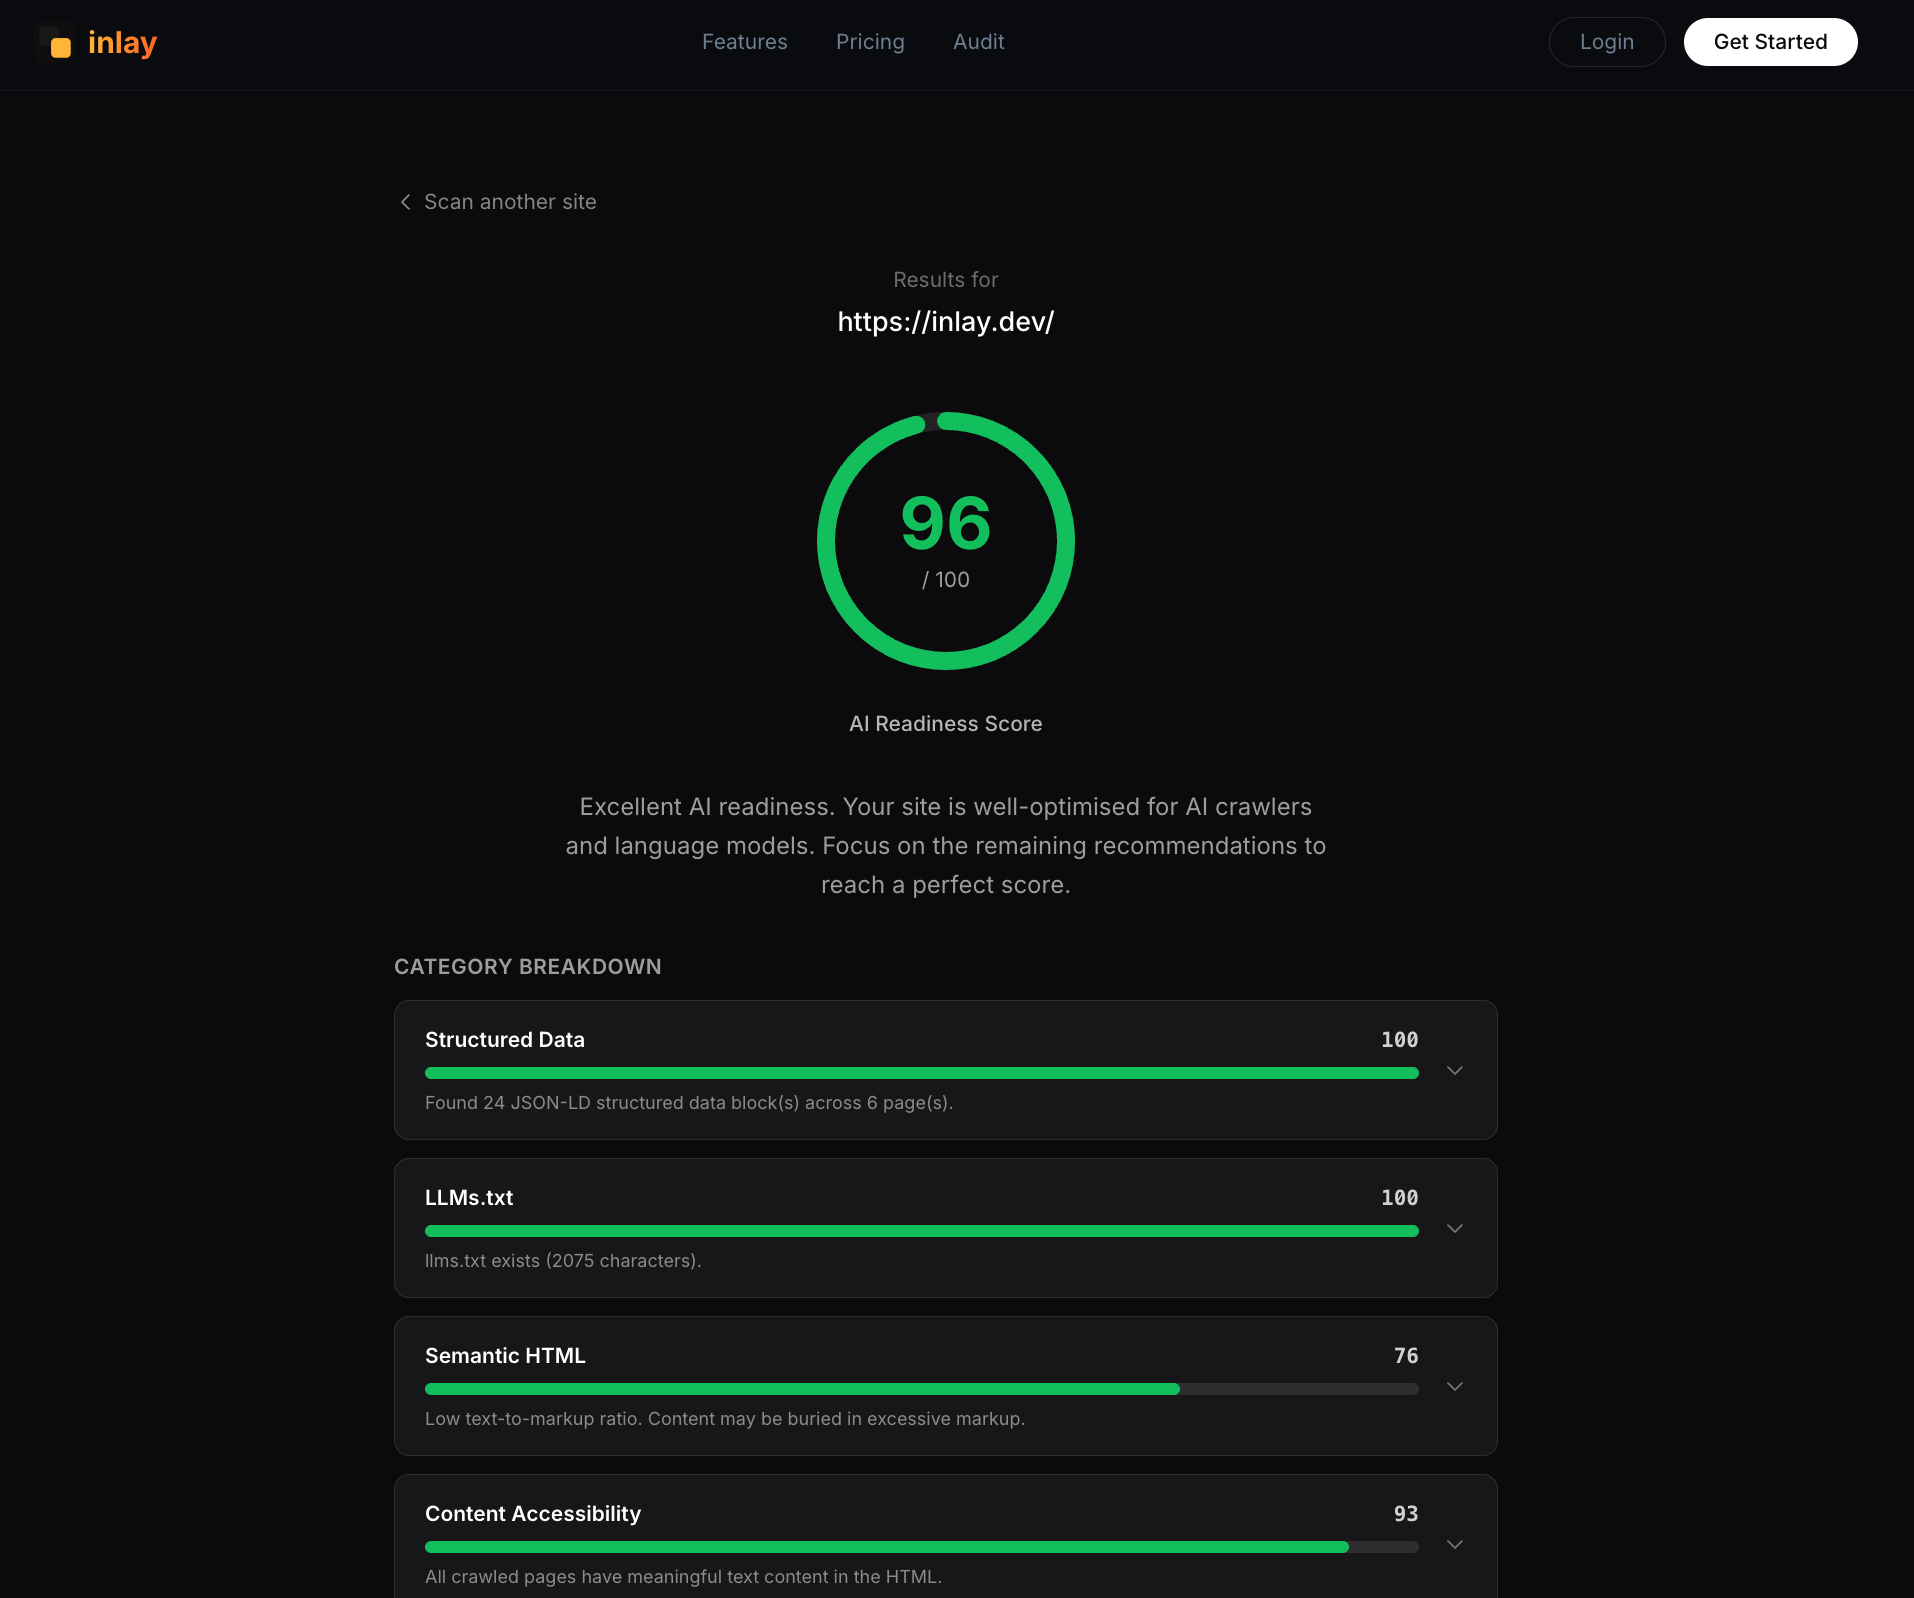Click the back chevron beside Scan another site

pos(405,201)
